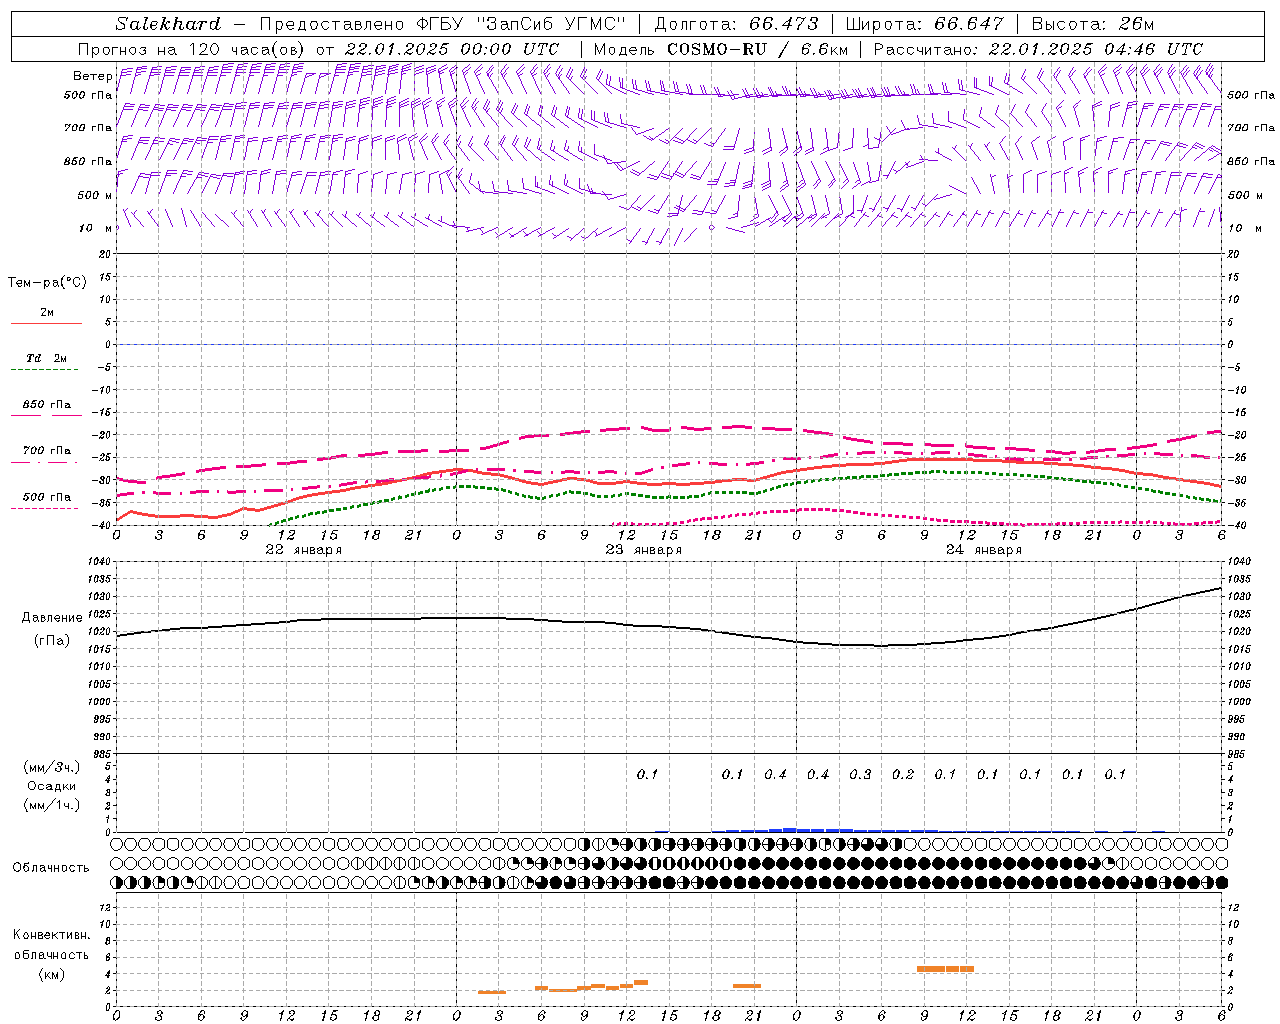Click the calculation time "Рассчитано: 22.01.2025 04:46 UTC"
This screenshot has width=1280, height=1024.
tap(1038, 49)
